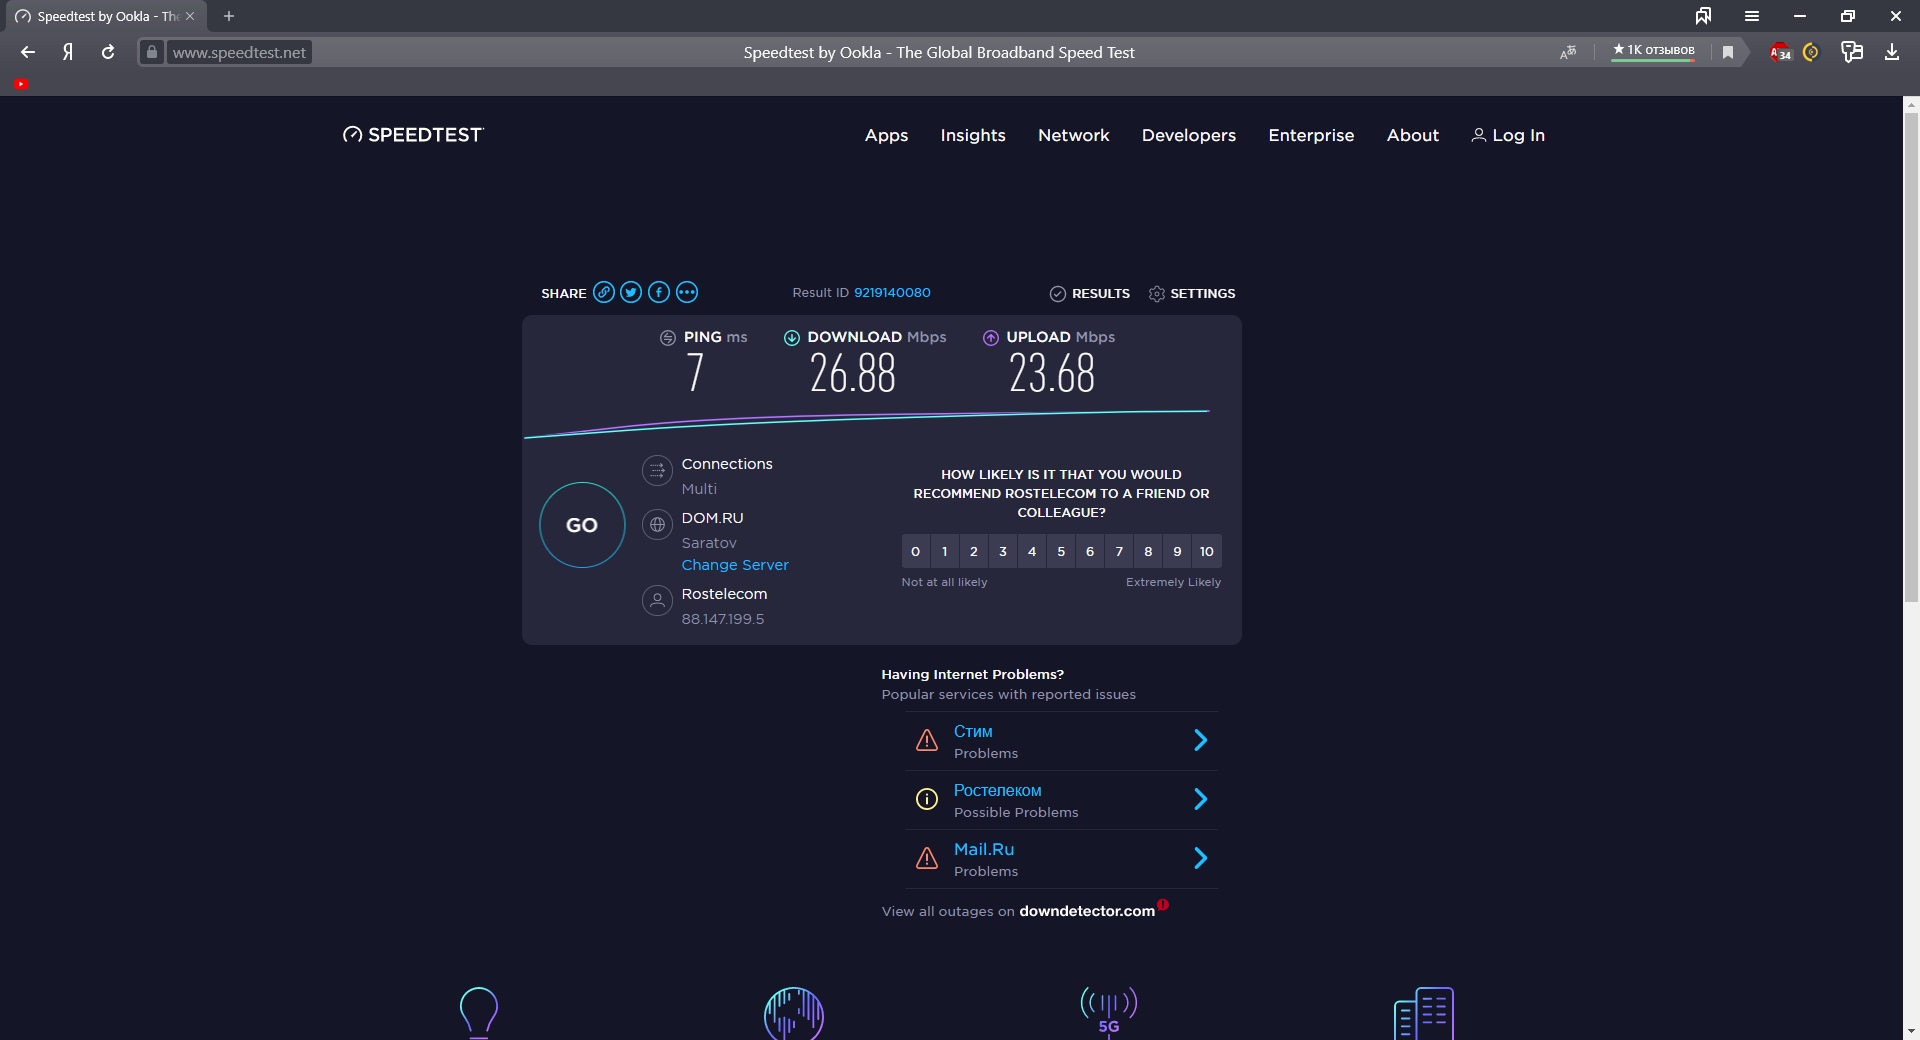This screenshot has width=1920, height=1040.
Task: Click the 1K отзывов reviews badge
Action: 1654,50
